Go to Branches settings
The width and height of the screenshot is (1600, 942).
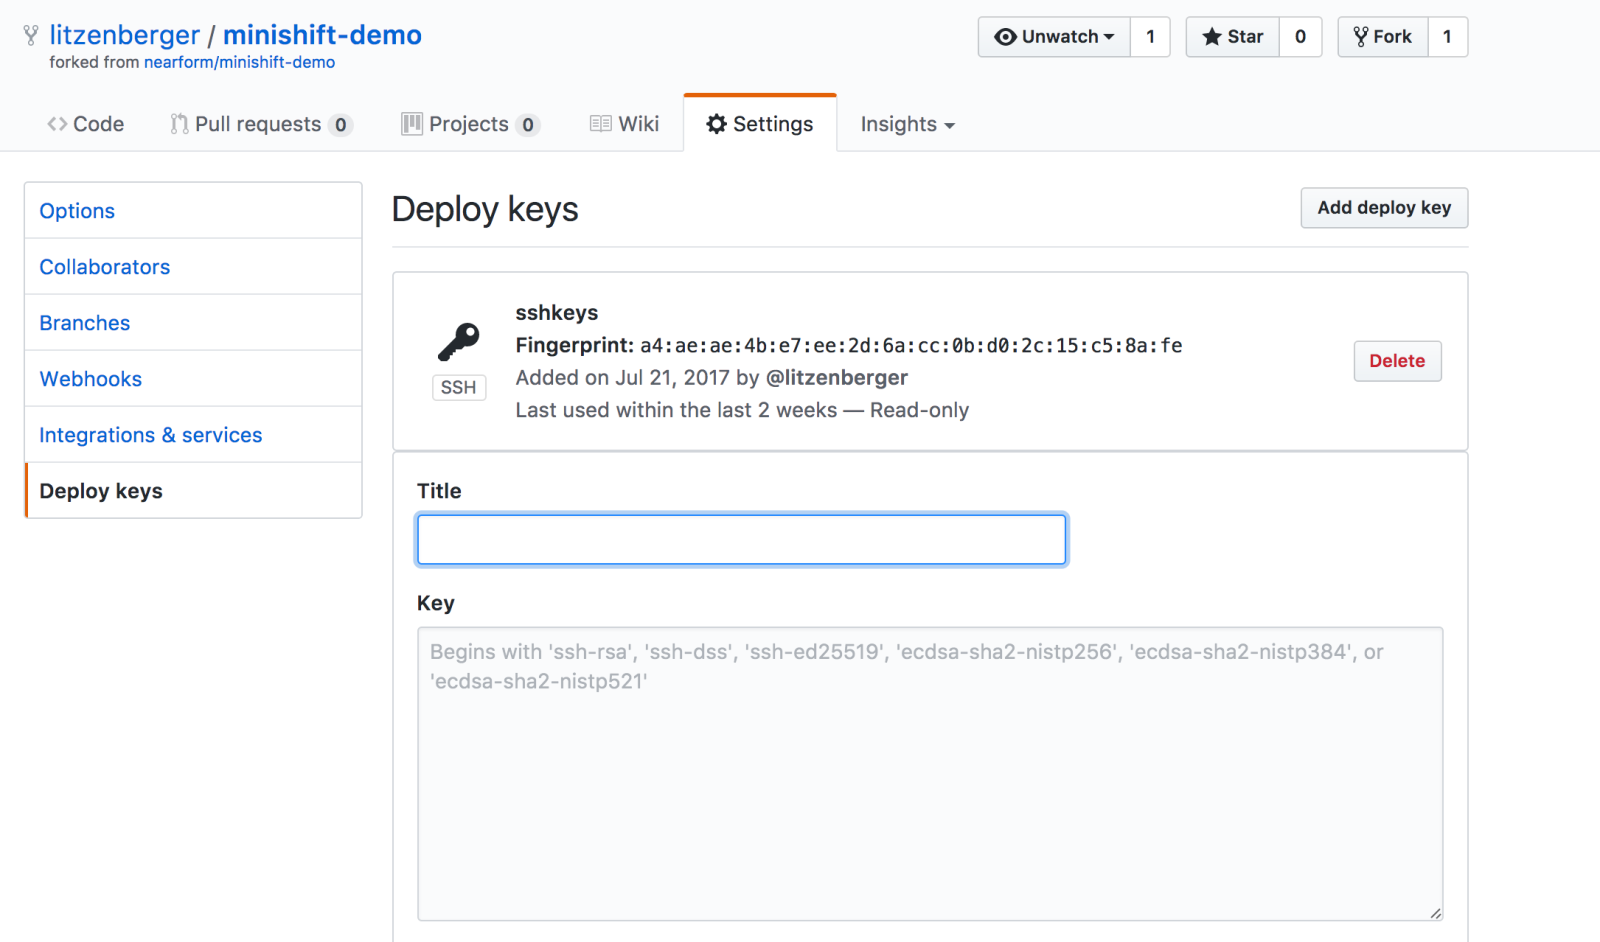(x=193, y=323)
